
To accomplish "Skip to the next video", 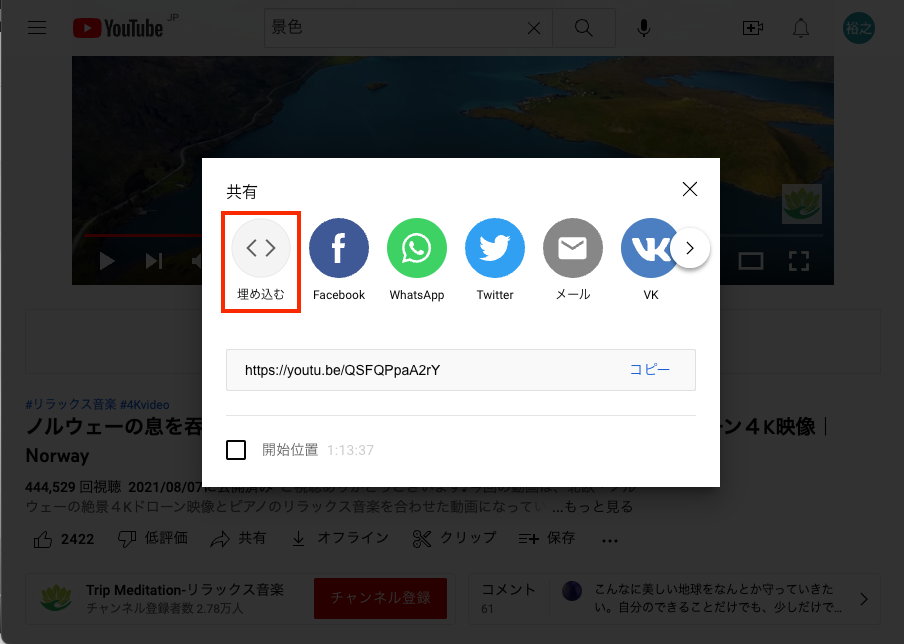I will coord(153,261).
